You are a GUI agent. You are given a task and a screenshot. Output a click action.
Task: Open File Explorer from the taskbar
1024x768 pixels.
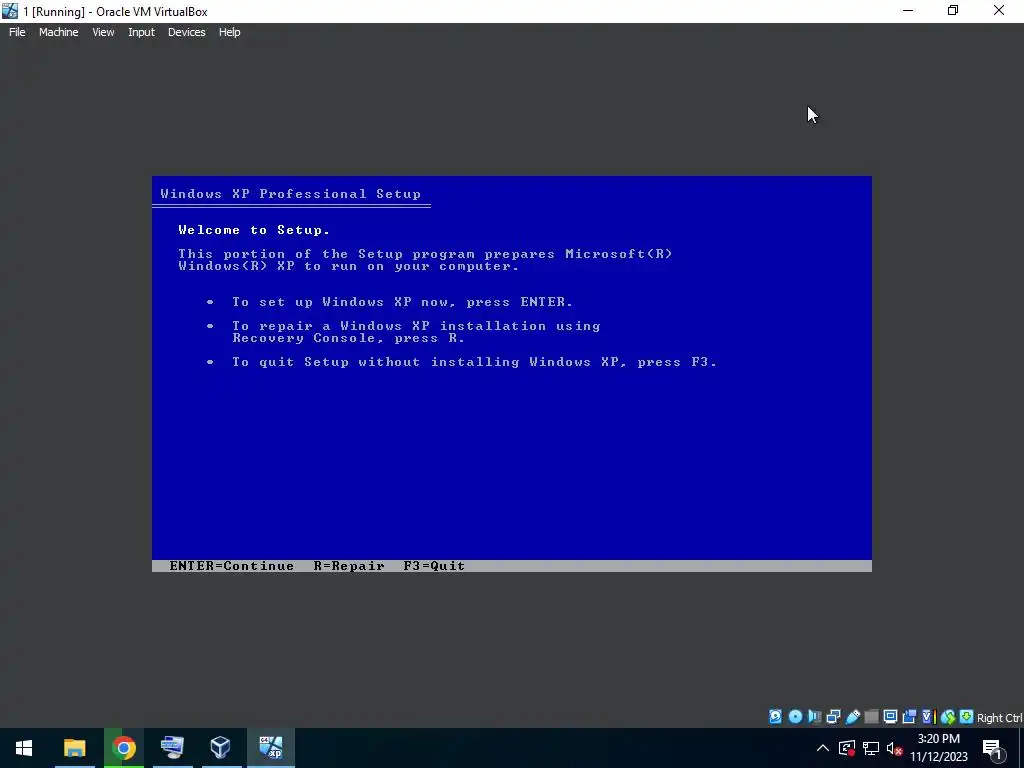(x=74, y=748)
